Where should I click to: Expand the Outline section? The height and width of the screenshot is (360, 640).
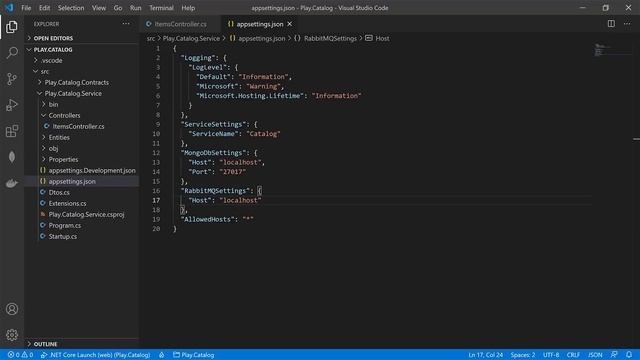point(82,344)
